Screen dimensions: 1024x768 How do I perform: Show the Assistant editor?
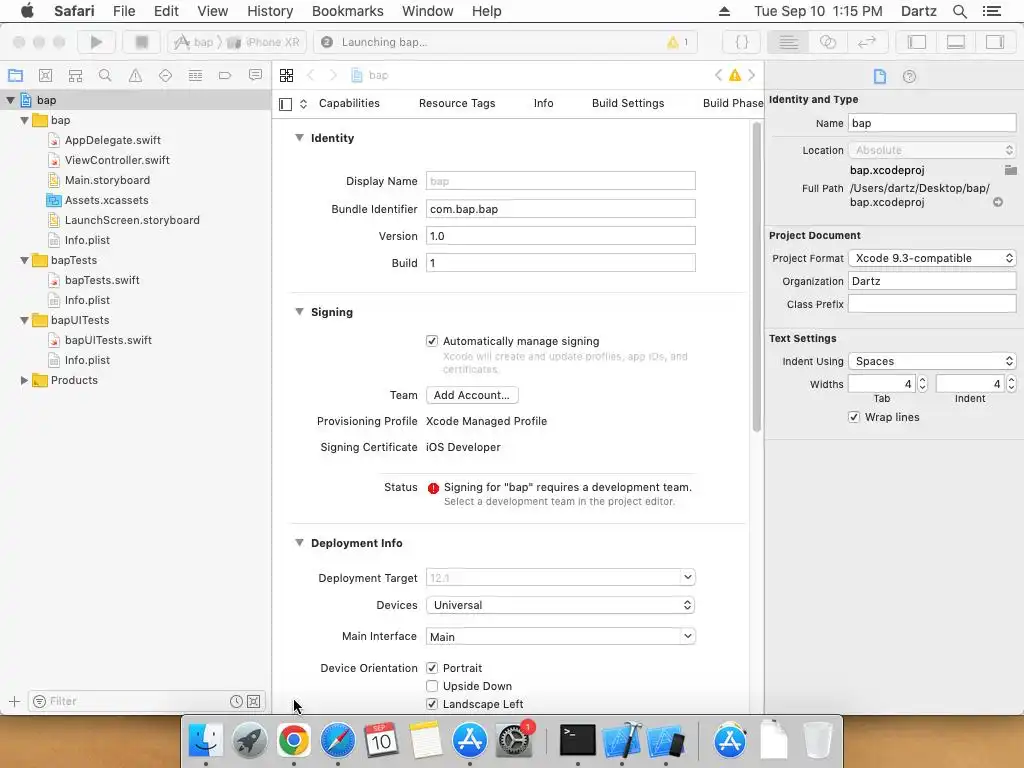point(827,42)
